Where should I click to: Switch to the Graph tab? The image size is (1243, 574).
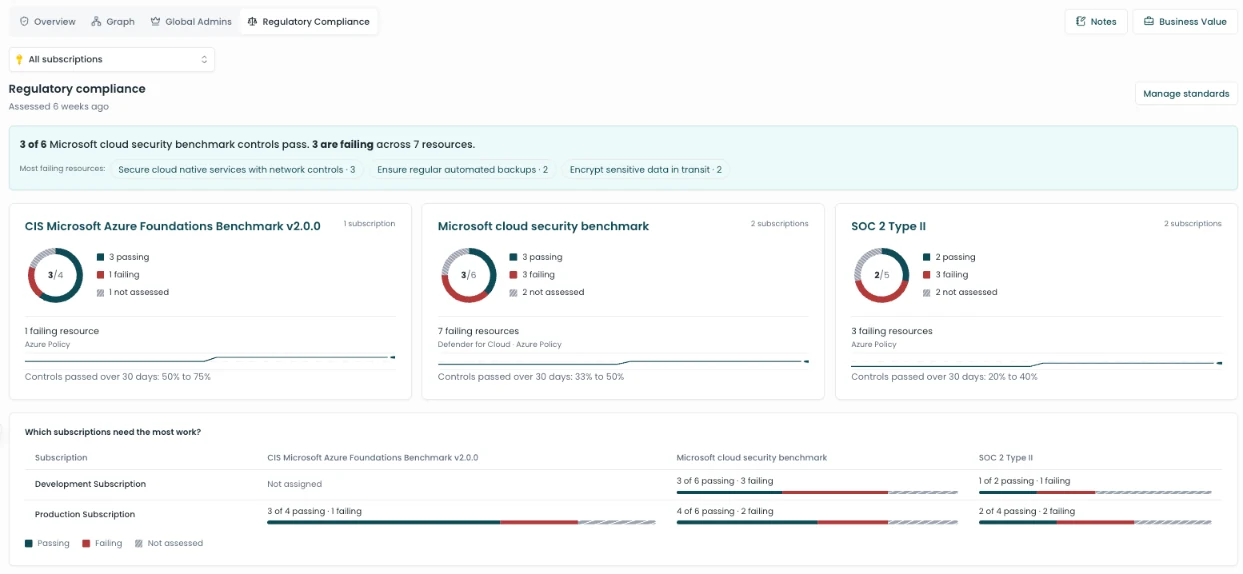tap(112, 21)
